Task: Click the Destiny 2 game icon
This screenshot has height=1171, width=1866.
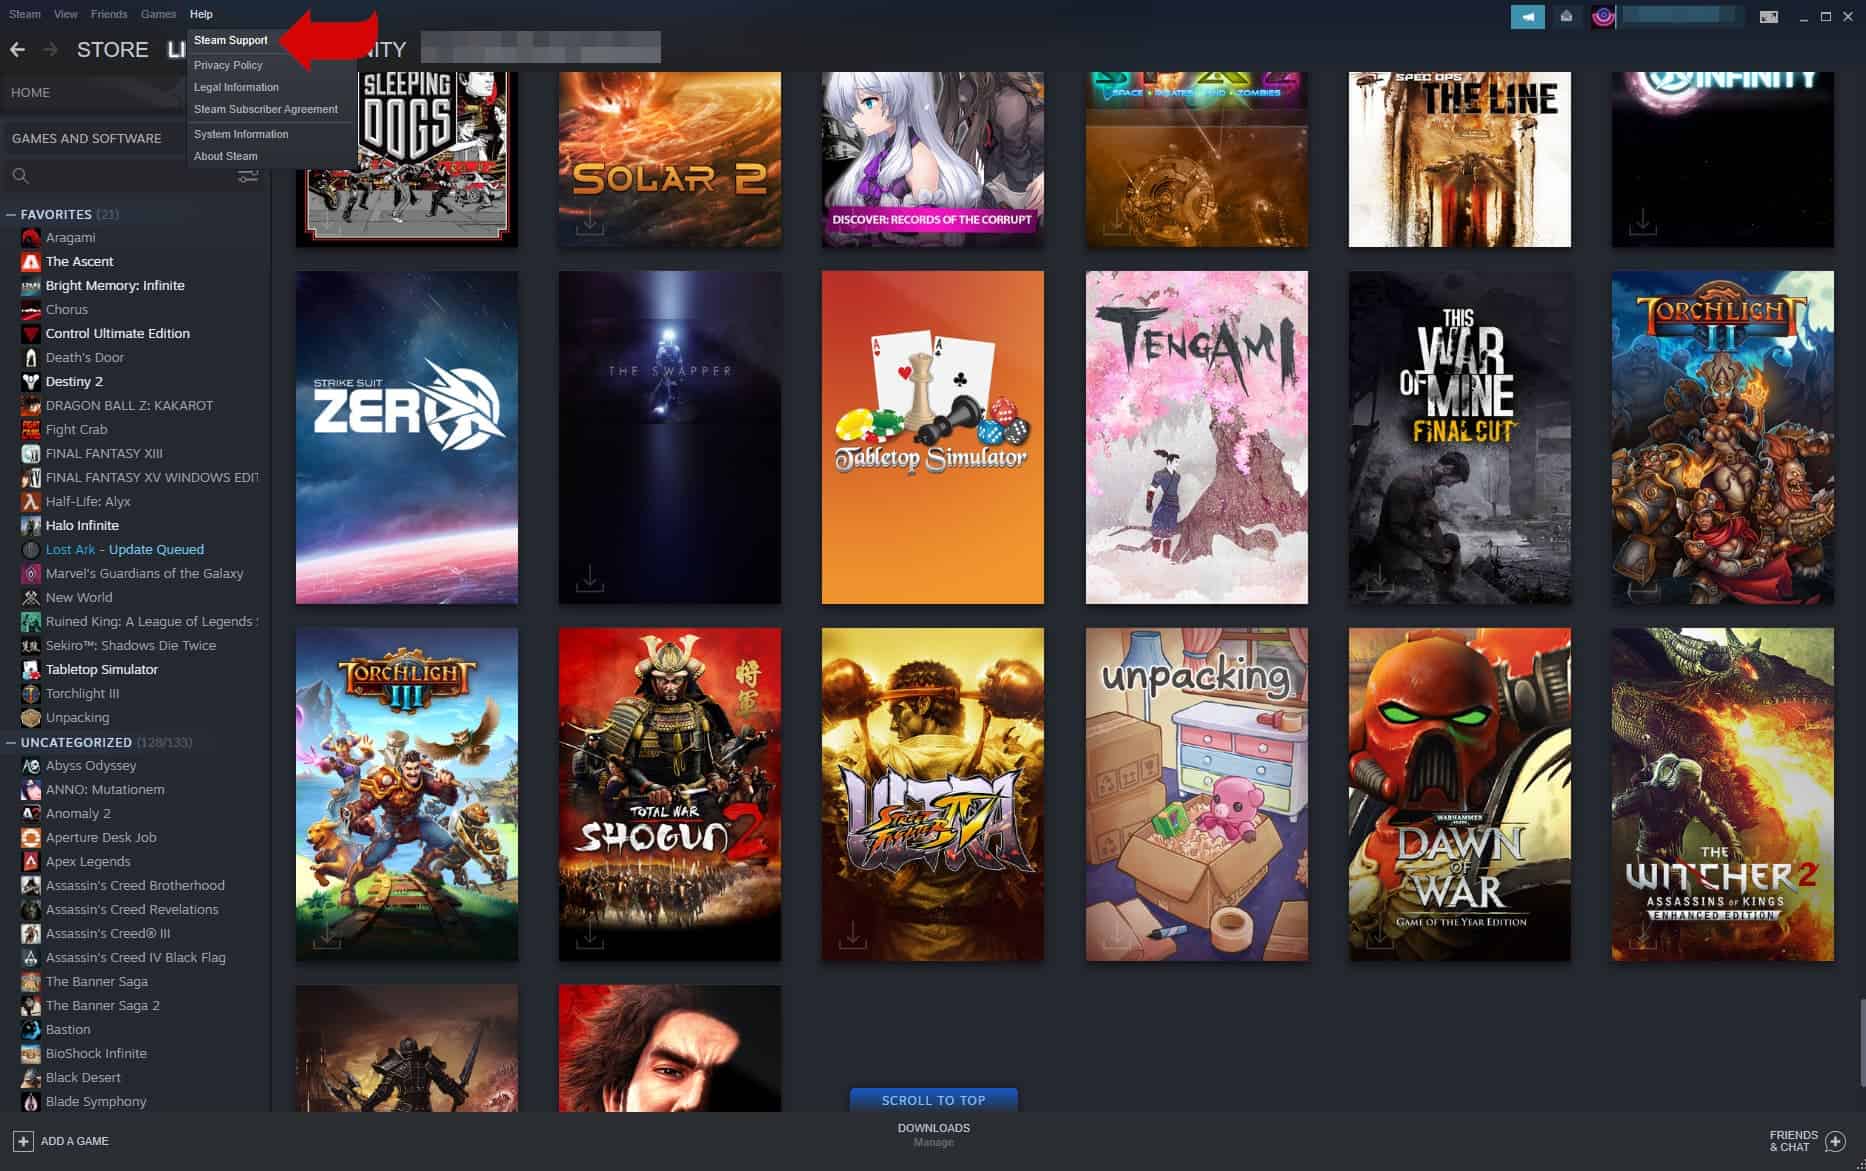Action: click(x=31, y=381)
